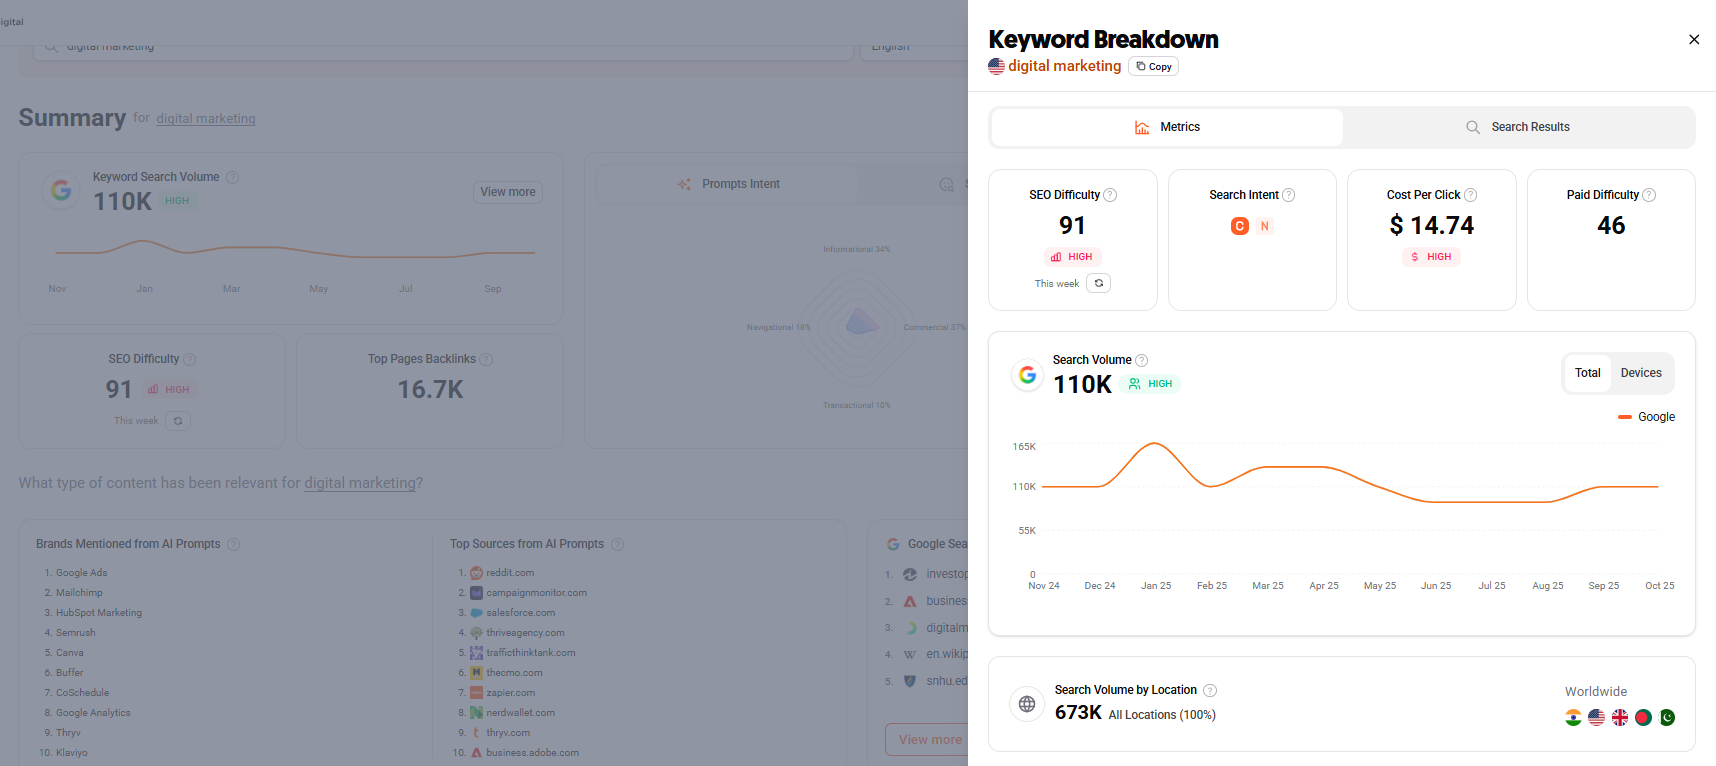Image resolution: width=1716 pixels, height=766 pixels.
Task: Open business.adobe.com source link
Action: (x=532, y=753)
